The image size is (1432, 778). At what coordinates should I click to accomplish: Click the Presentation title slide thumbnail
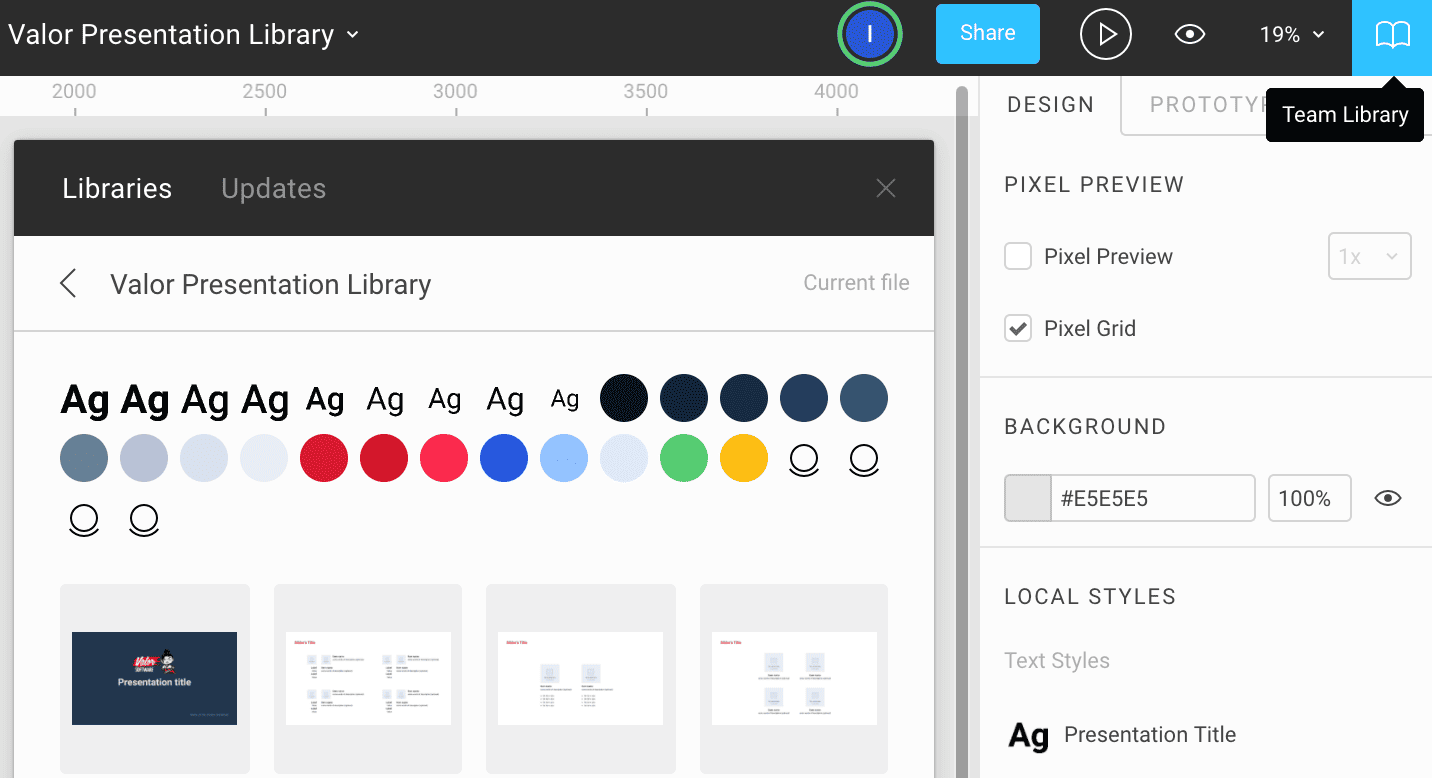pyautogui.click(x=154, y=678)
